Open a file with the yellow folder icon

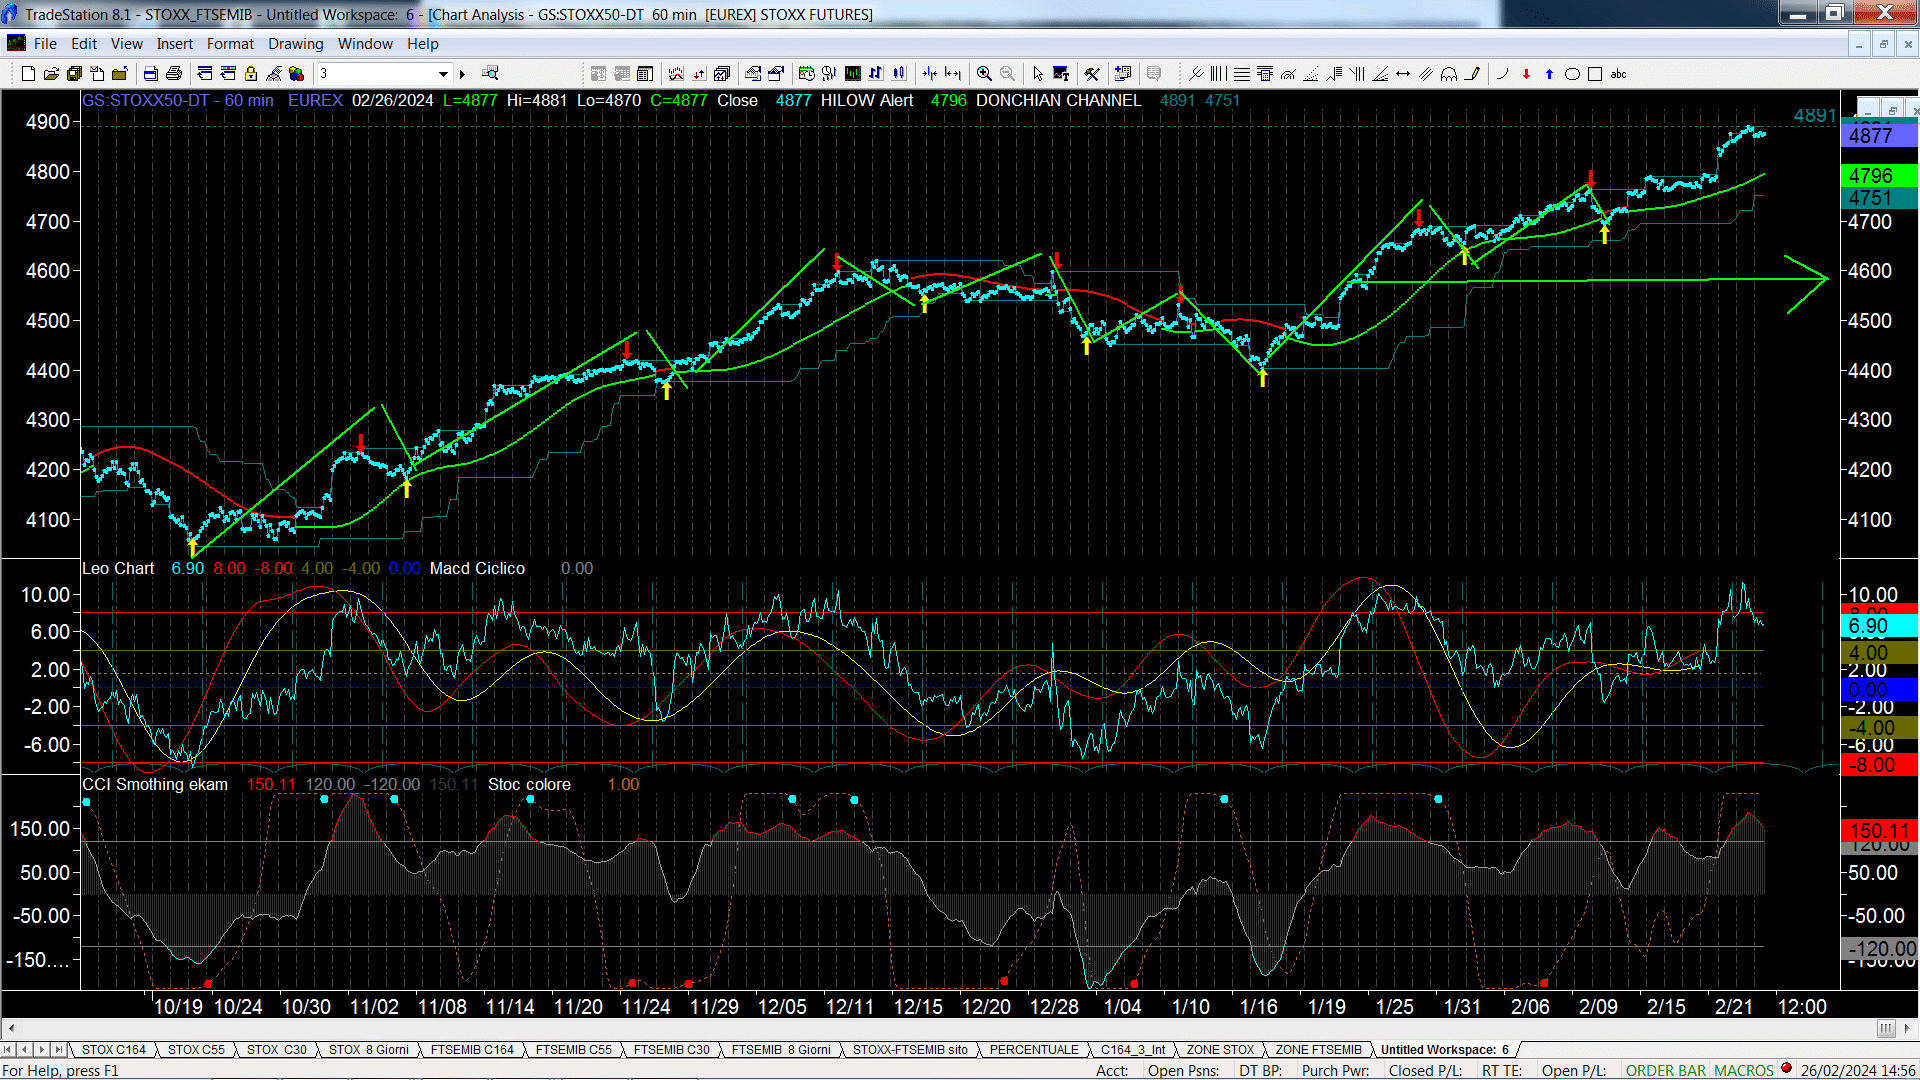51,74
